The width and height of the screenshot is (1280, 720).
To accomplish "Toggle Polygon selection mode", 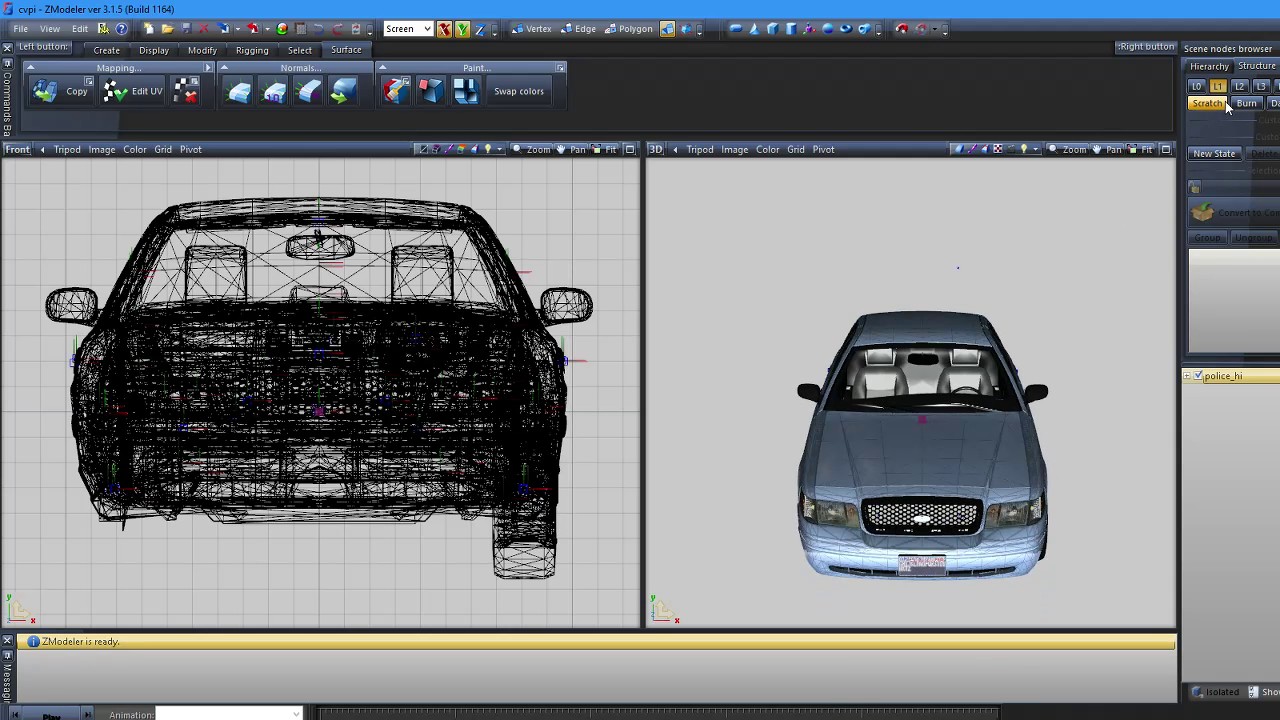I will [629, 29].
